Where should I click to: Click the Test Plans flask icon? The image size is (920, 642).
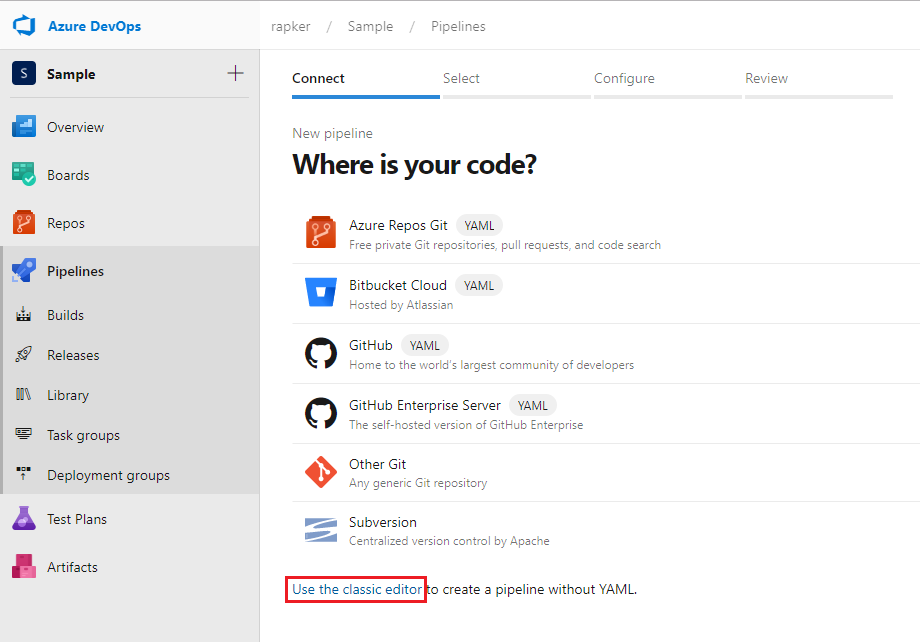[24, 518]
